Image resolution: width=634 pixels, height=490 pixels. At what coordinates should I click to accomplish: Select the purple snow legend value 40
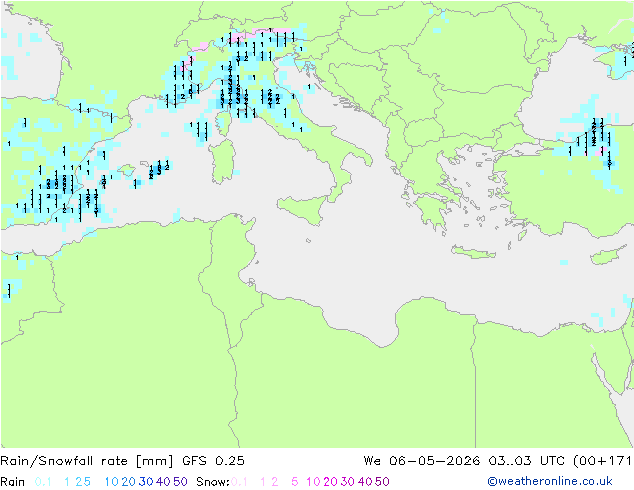[365, 482]
